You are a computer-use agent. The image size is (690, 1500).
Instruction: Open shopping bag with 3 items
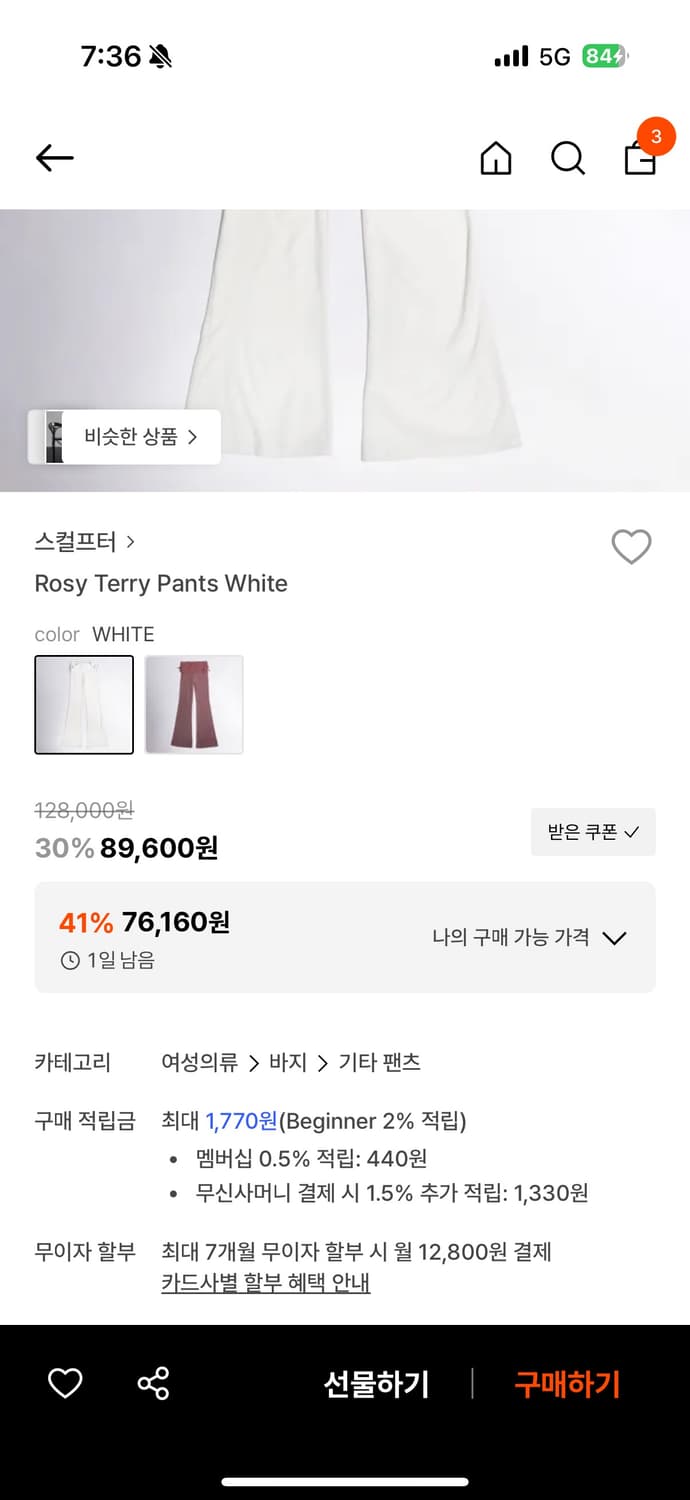pyautogui.click(x=640, y=158)
